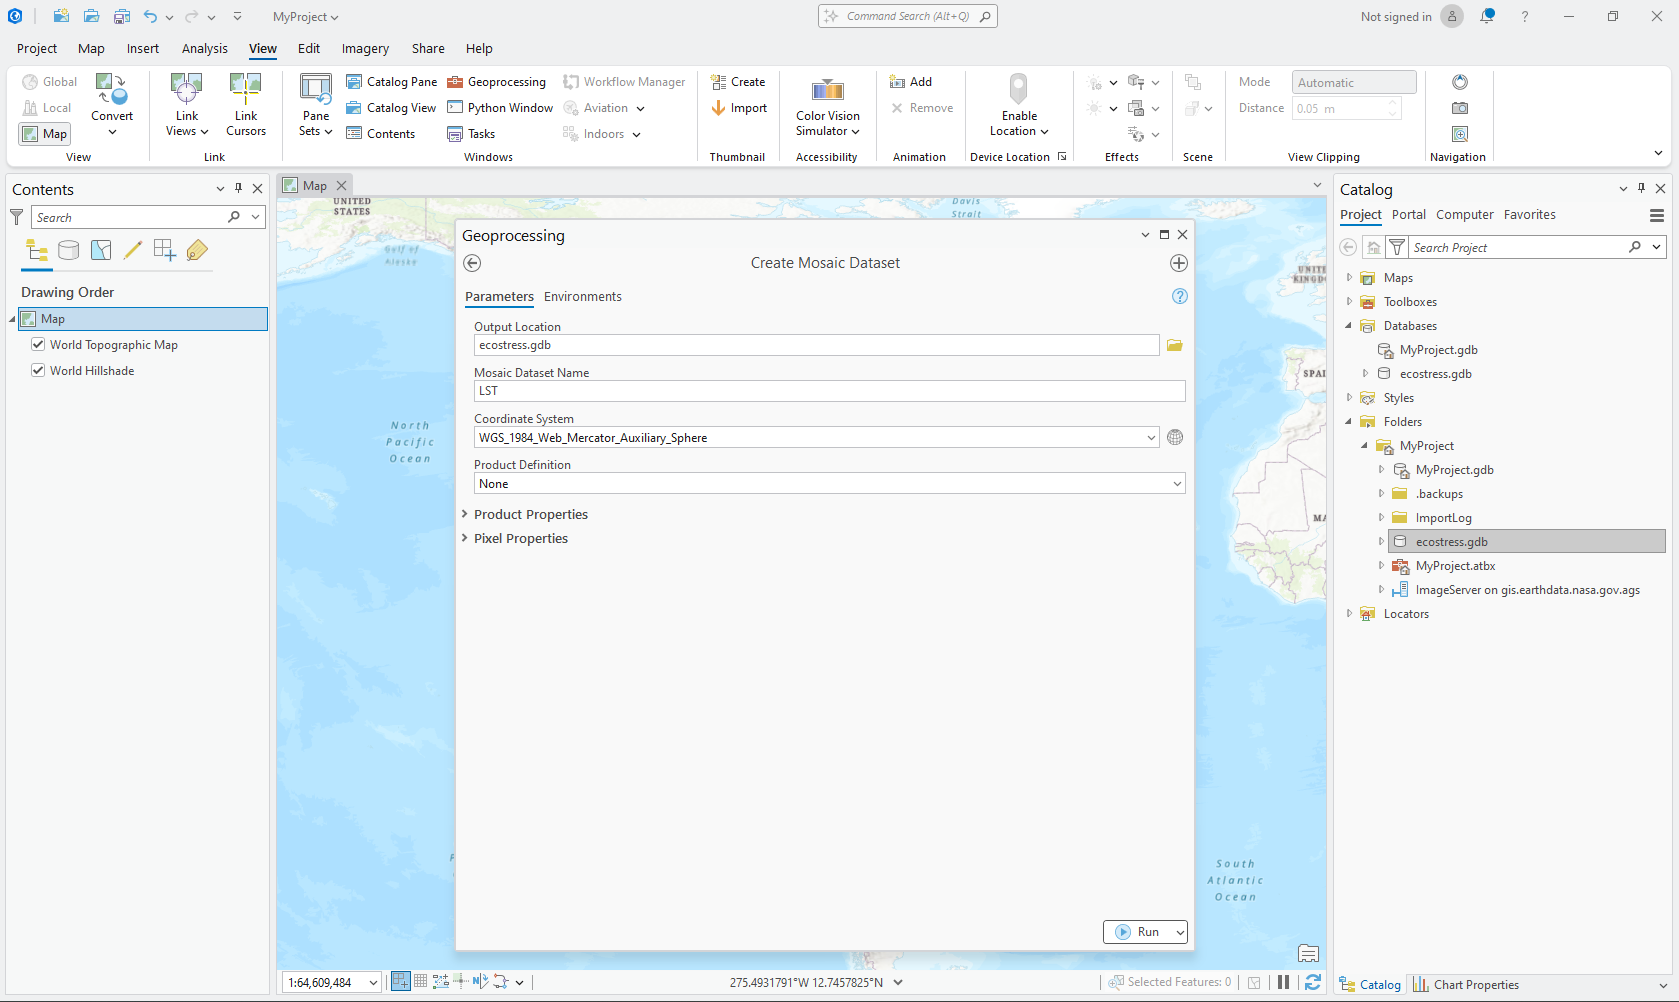Screen dimensions: 1679x1002
Task: Open coordinate system globe picker
Action: coord(1175,437)
